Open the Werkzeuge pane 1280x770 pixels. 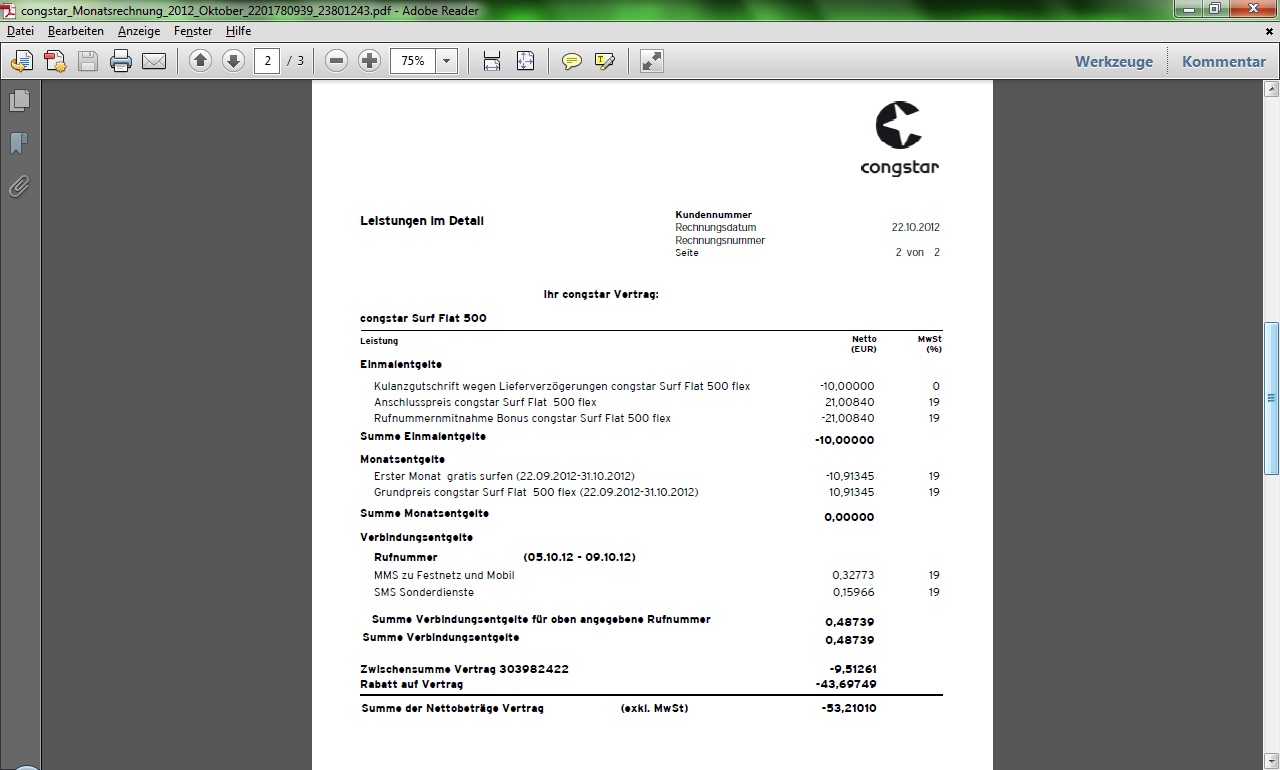1114,61
